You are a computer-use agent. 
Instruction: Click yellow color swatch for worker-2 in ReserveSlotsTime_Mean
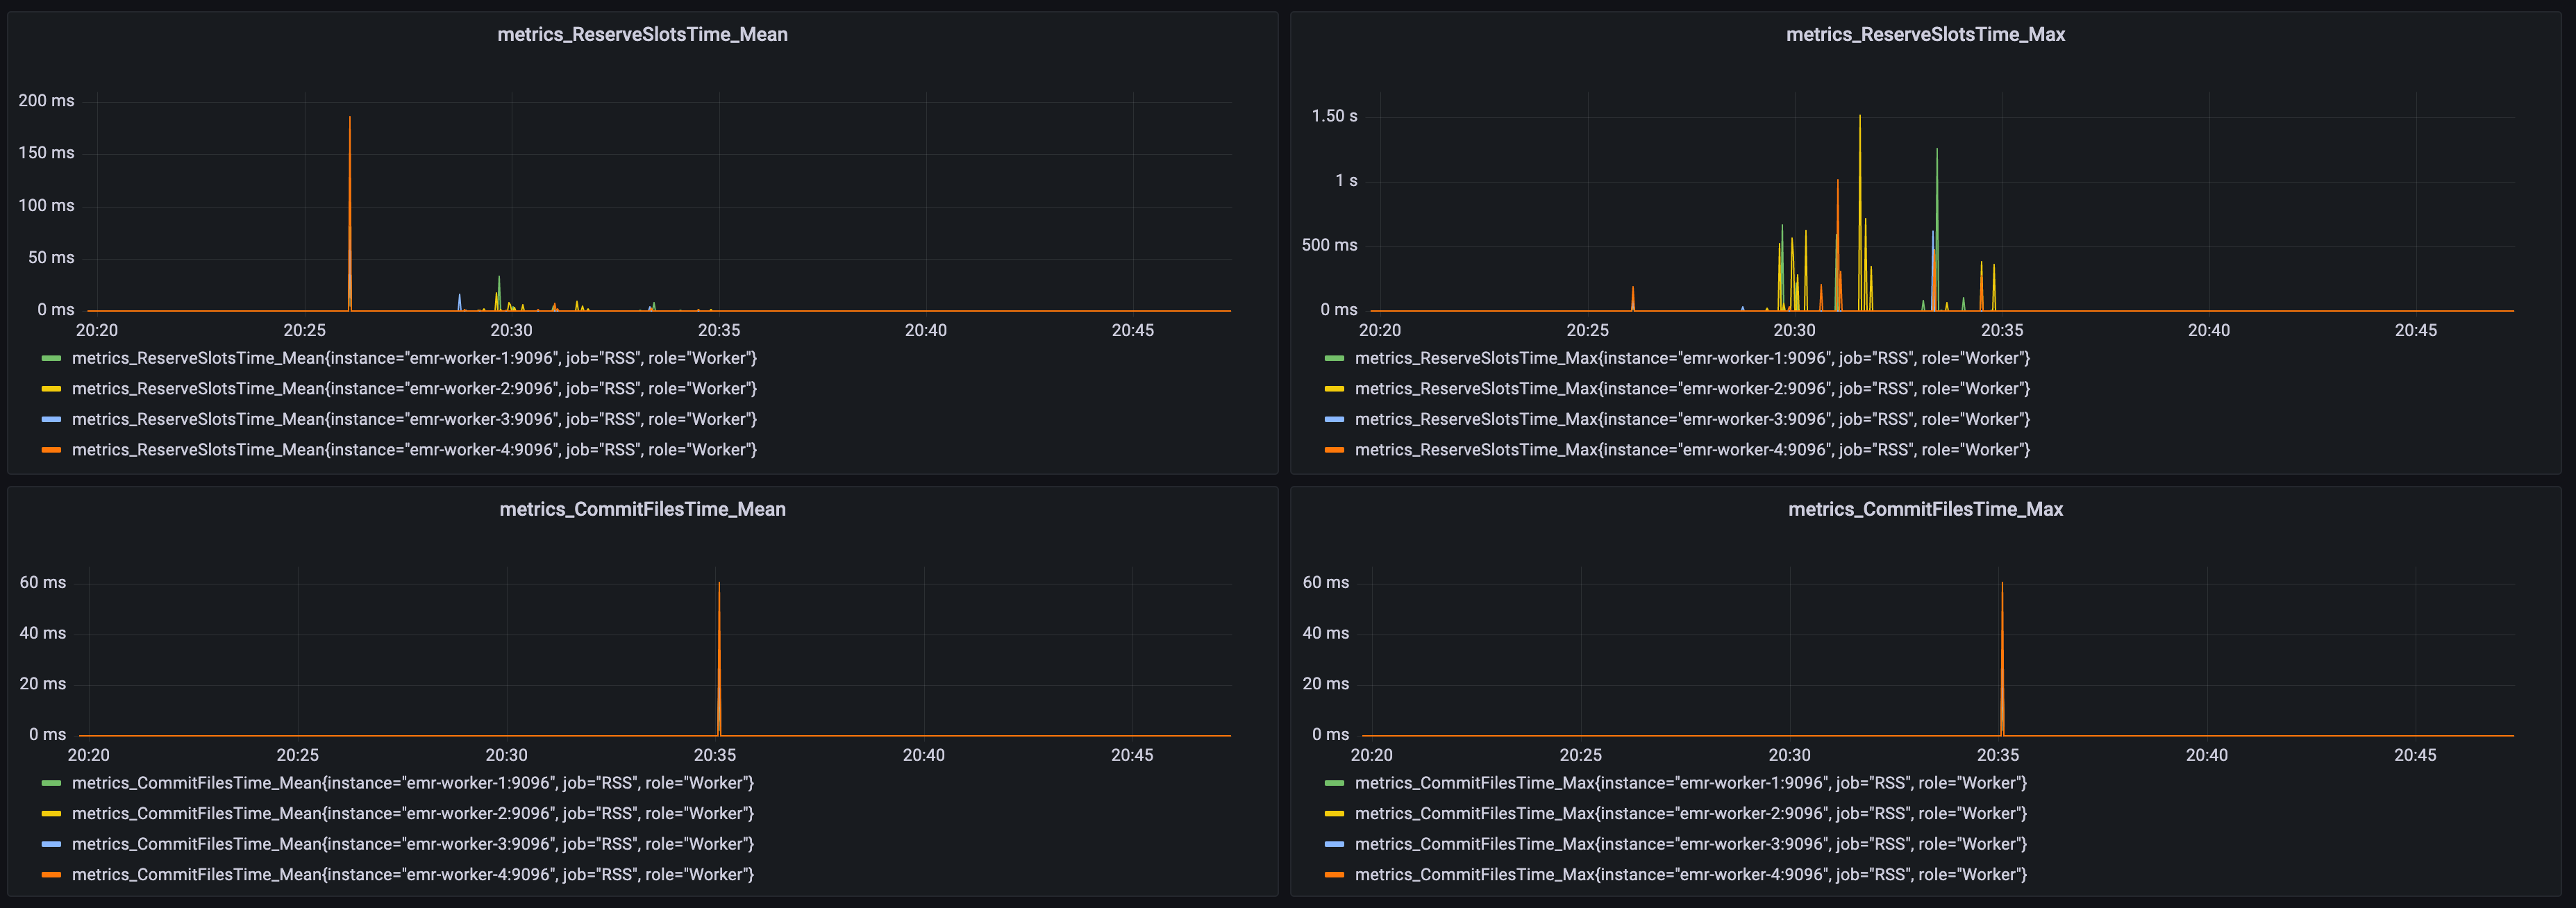pyautogui.click(x=51, y=388)
